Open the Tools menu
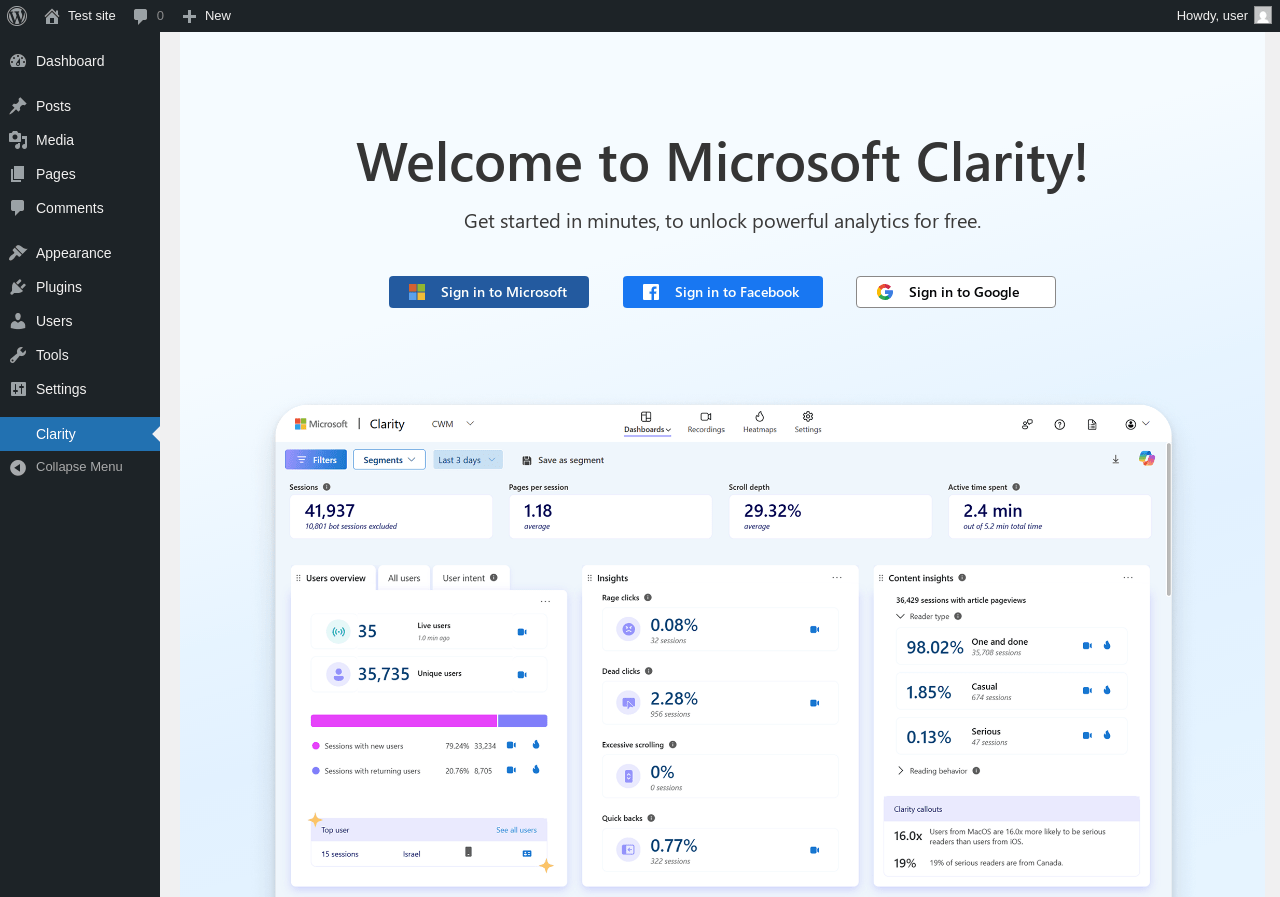Screen dimensions: 1280x897 [x=52, y=355]
